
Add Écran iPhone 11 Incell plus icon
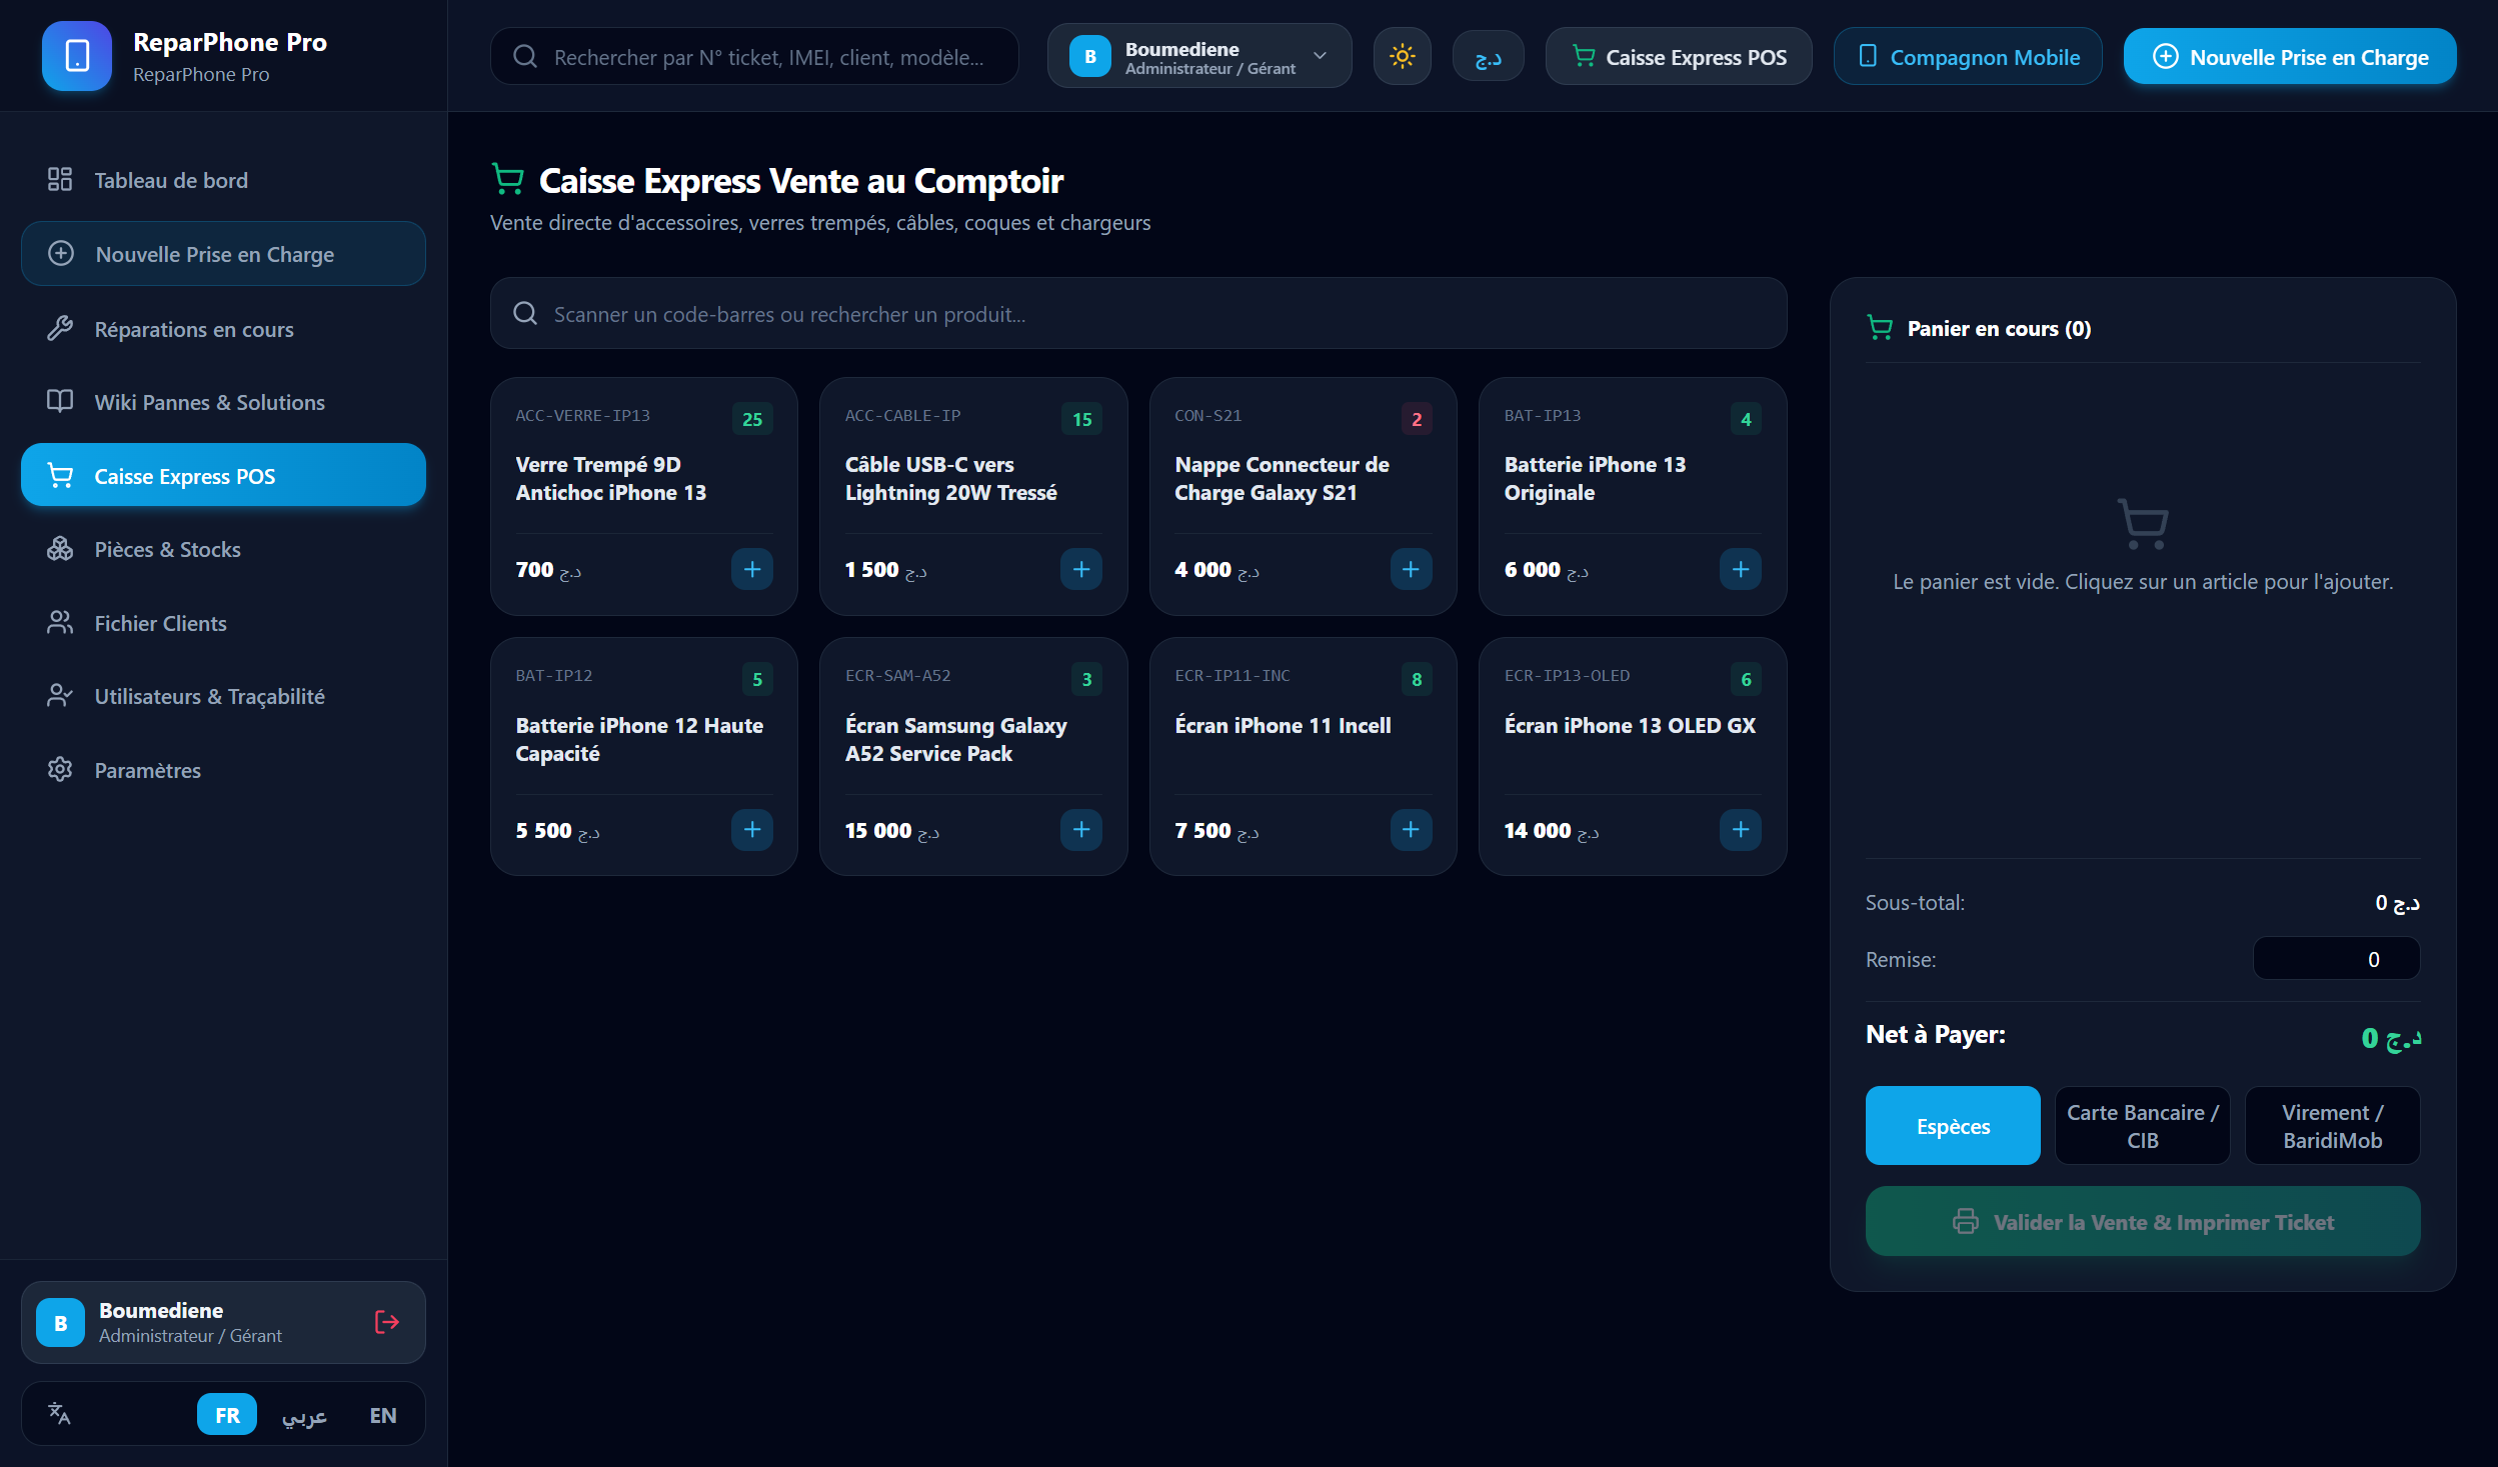pyautogui.click(x=1411, y=830)
